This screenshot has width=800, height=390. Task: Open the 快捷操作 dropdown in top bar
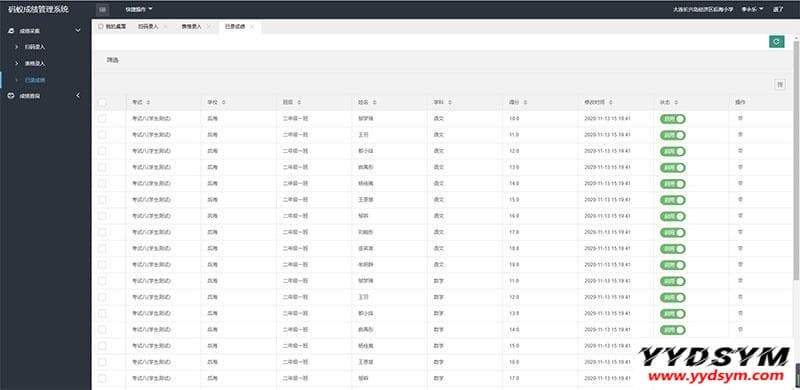(139, 9)
